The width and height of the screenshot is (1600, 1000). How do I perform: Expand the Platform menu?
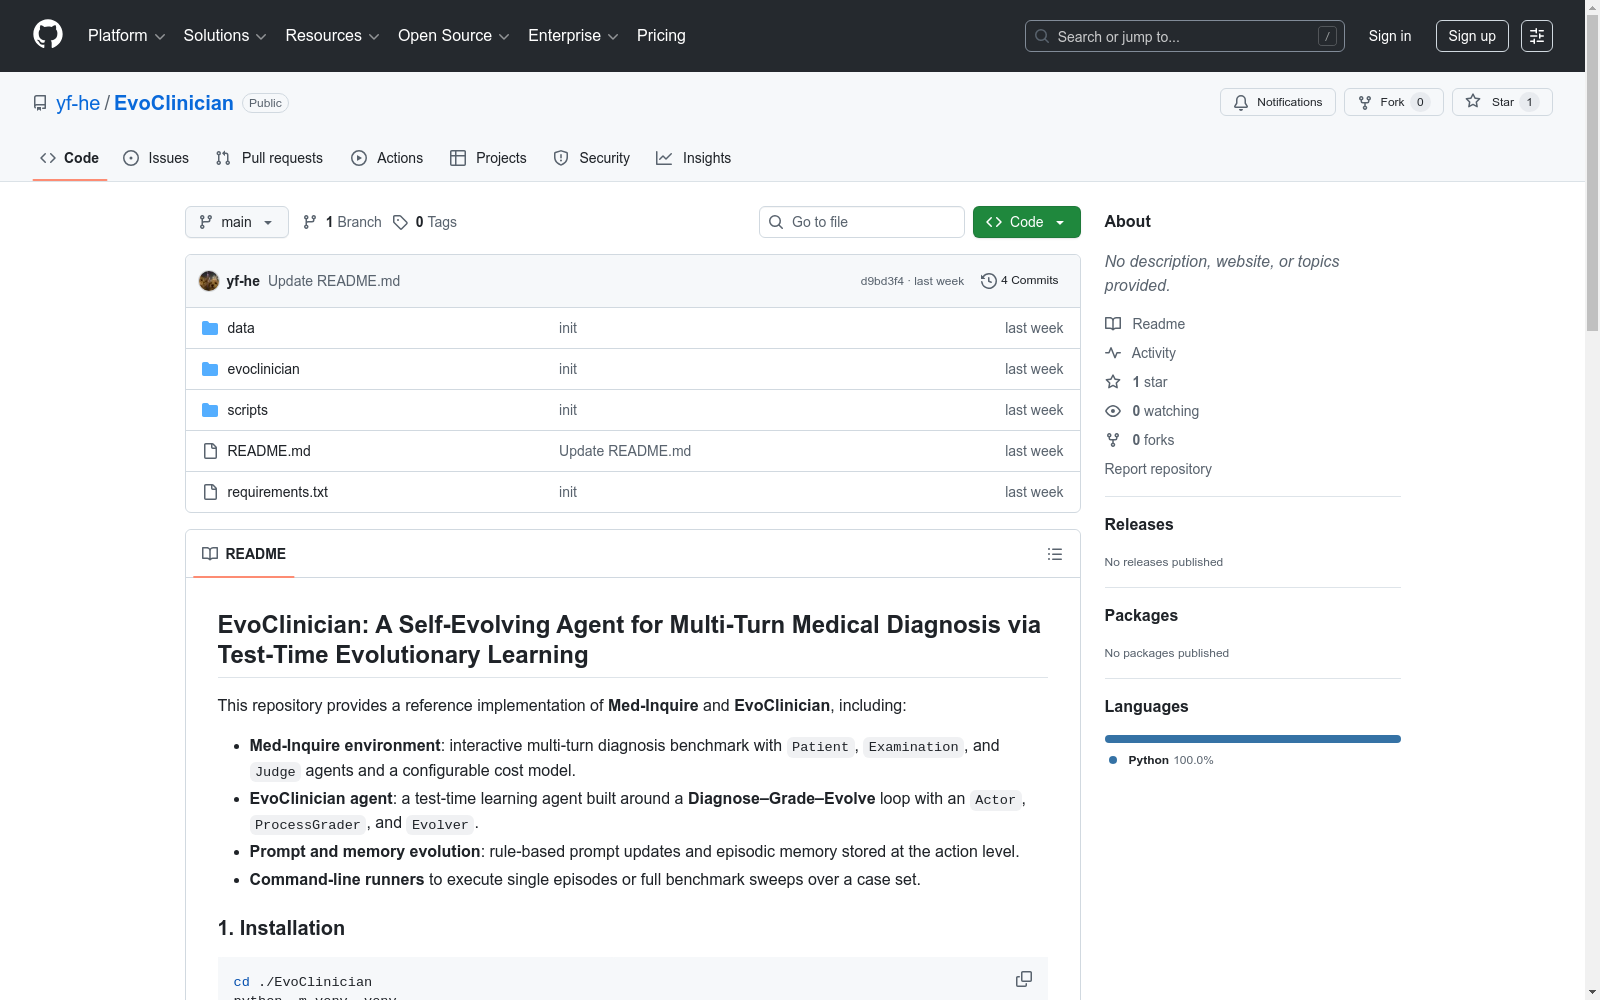tap(127, 36)
